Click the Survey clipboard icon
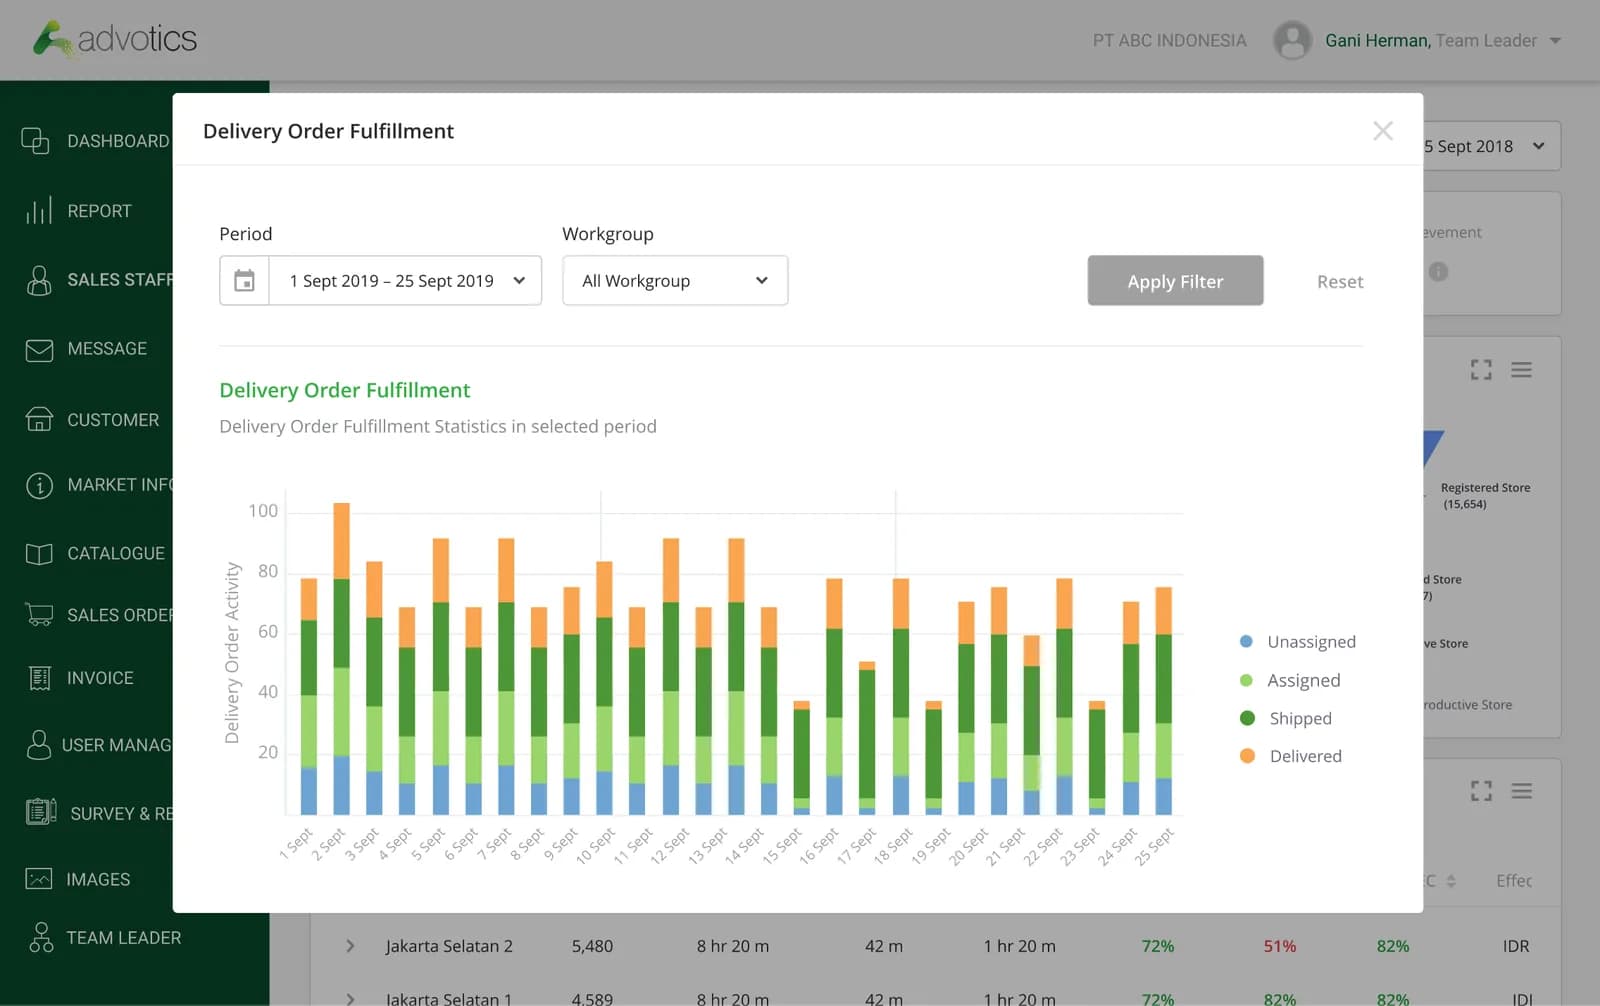This screenshot has width=1600, height=1006. coord(41,812)
